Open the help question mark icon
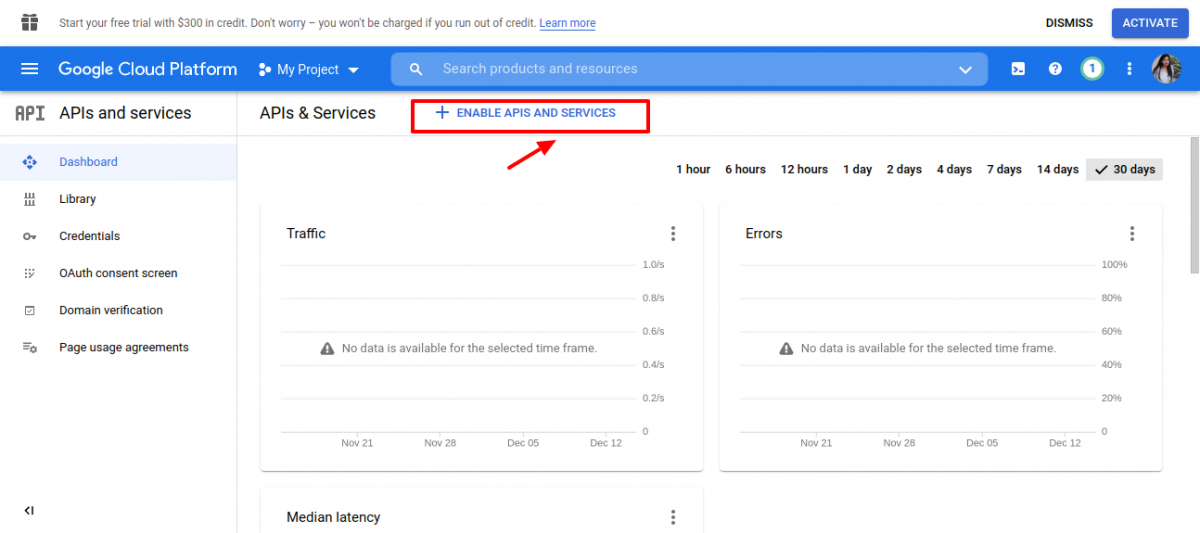 coord(1055,69)
